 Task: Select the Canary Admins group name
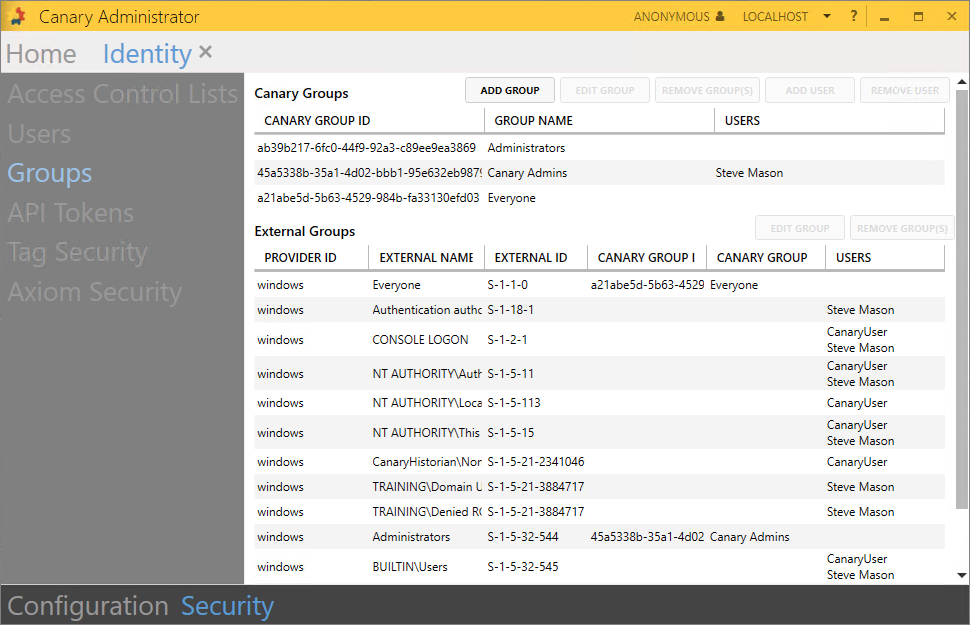pyautogui.click(x=527, y=173)
